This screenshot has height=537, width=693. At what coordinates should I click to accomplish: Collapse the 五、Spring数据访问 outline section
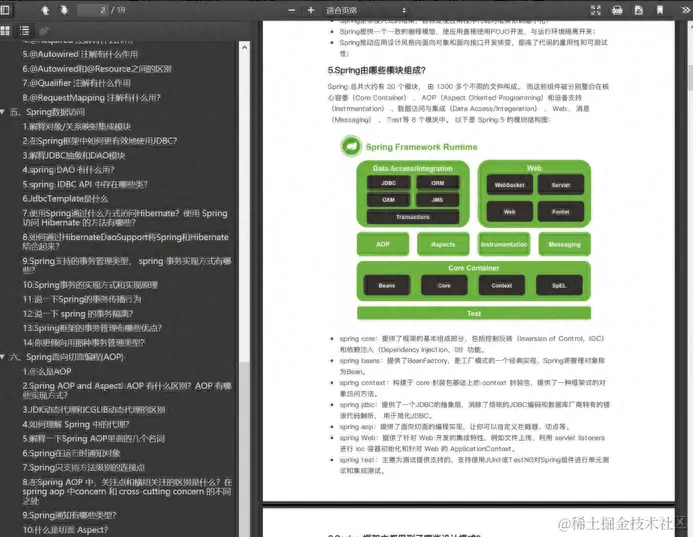pos(3,112)
